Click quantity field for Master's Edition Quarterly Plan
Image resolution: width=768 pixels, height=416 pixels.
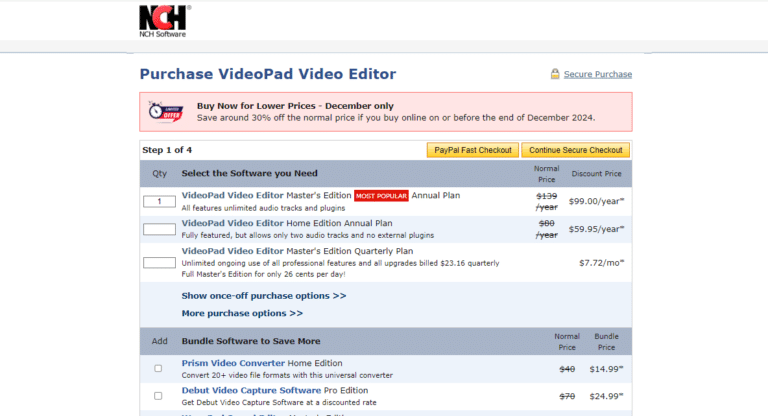[159, 263]
